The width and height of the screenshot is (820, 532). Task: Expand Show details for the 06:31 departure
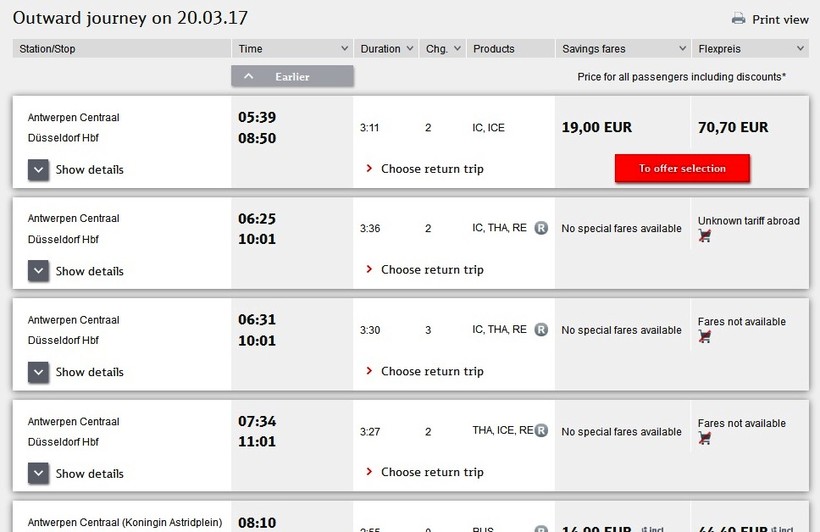[x=39, y=372]
